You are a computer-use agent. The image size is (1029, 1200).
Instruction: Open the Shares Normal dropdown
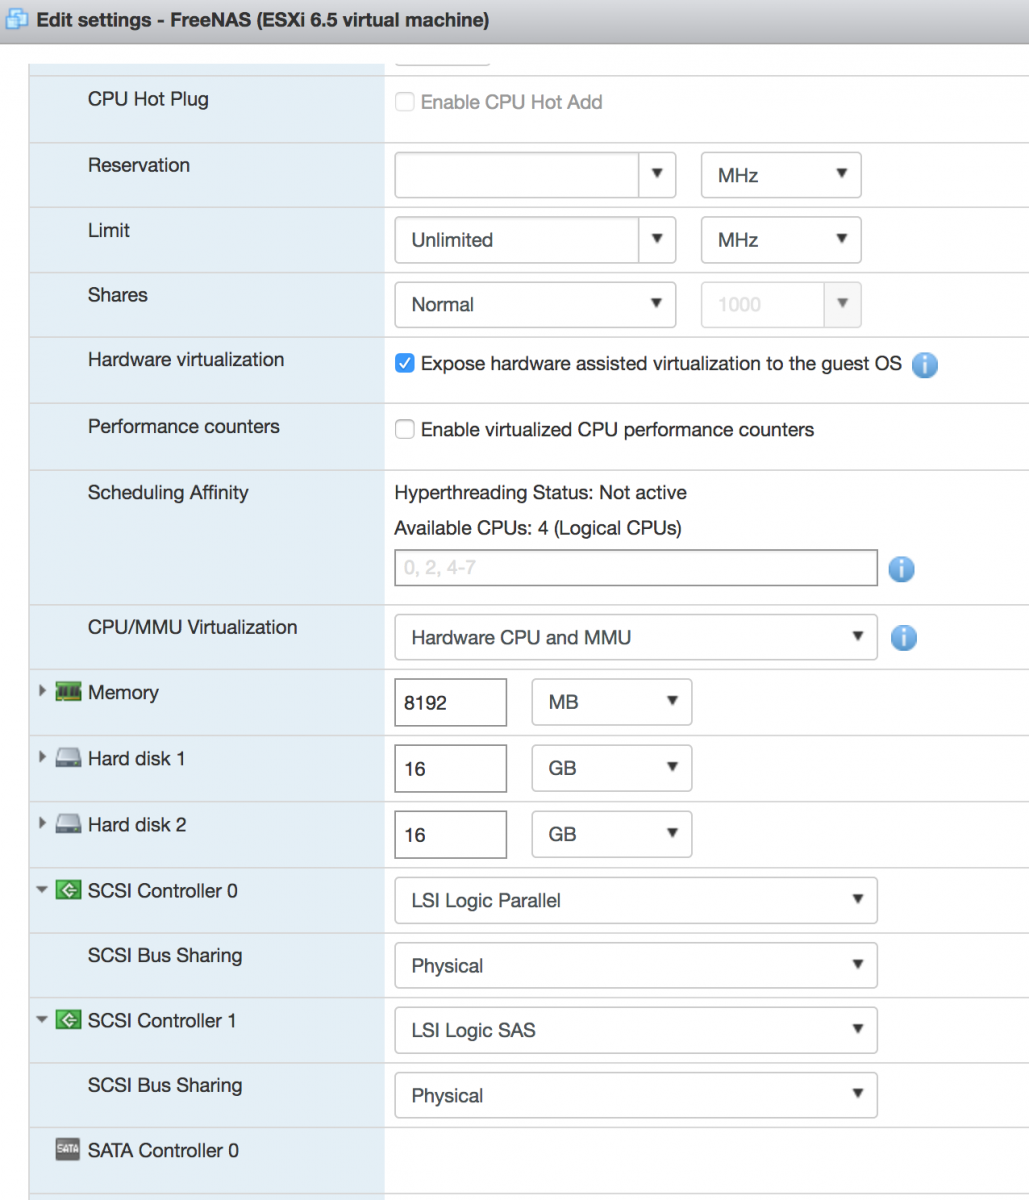535,304
